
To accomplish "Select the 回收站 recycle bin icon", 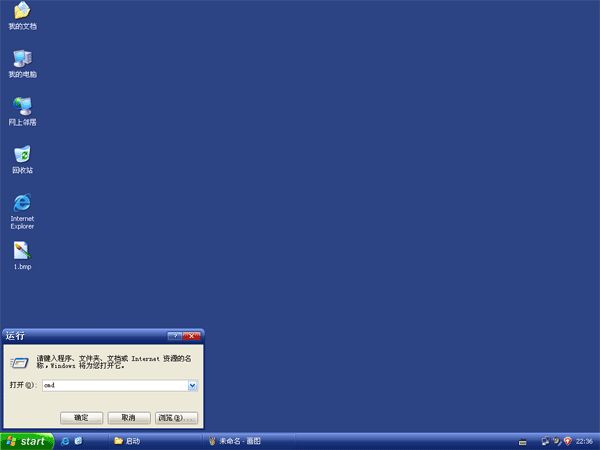I will click(22, 160).
